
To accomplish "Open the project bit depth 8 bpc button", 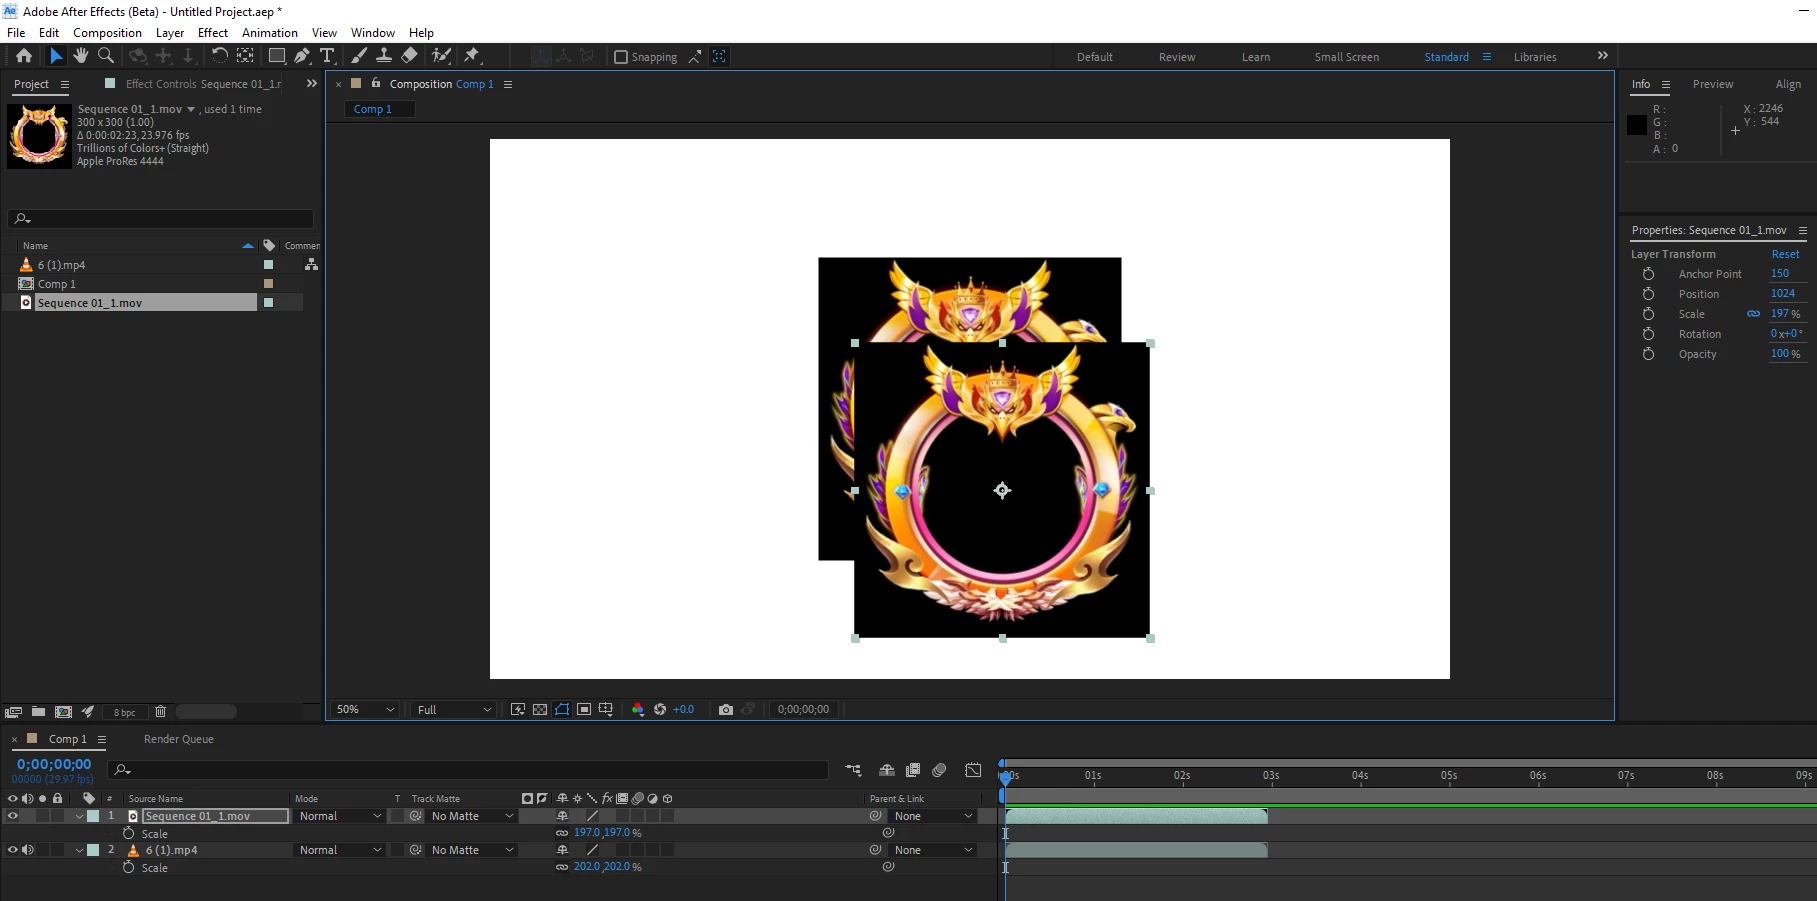I will (x=124, y=712).
